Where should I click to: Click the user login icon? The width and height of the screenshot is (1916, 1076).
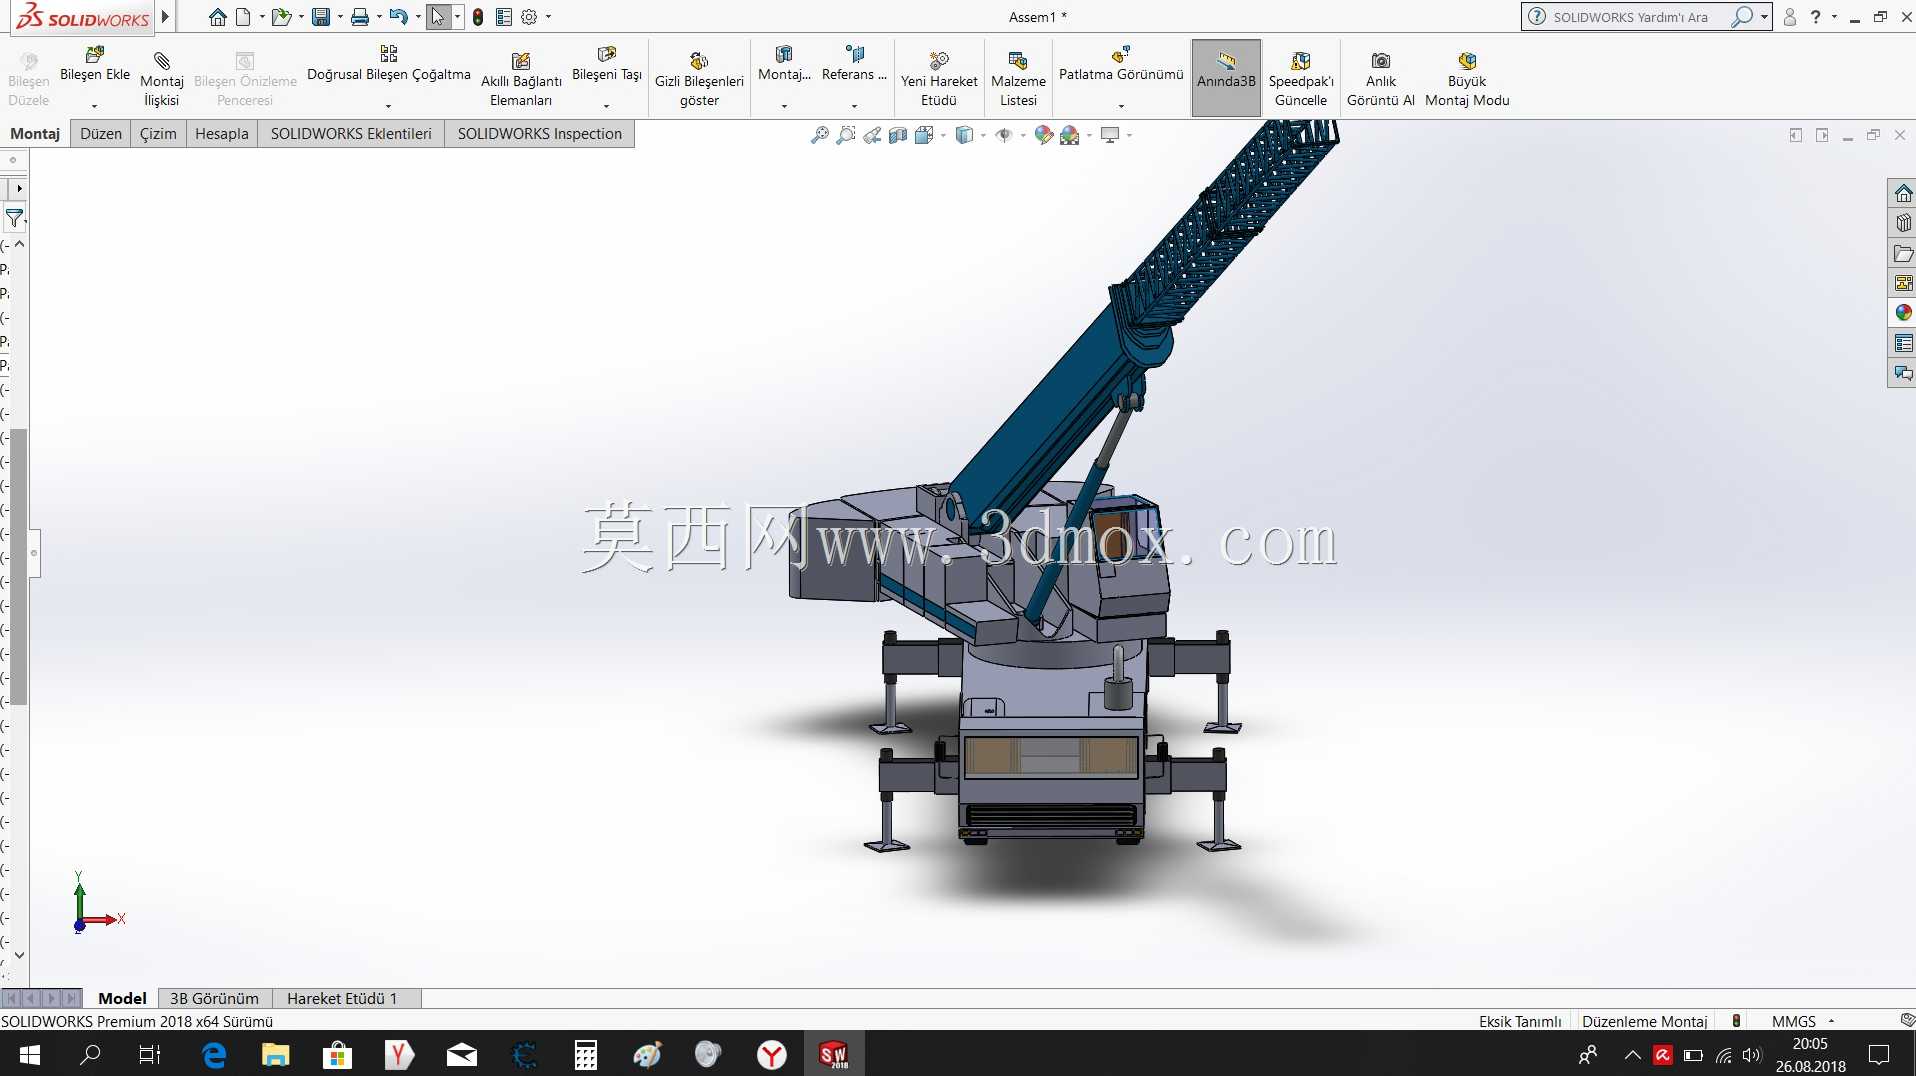pyautogui.click(x=1790, y=17)
